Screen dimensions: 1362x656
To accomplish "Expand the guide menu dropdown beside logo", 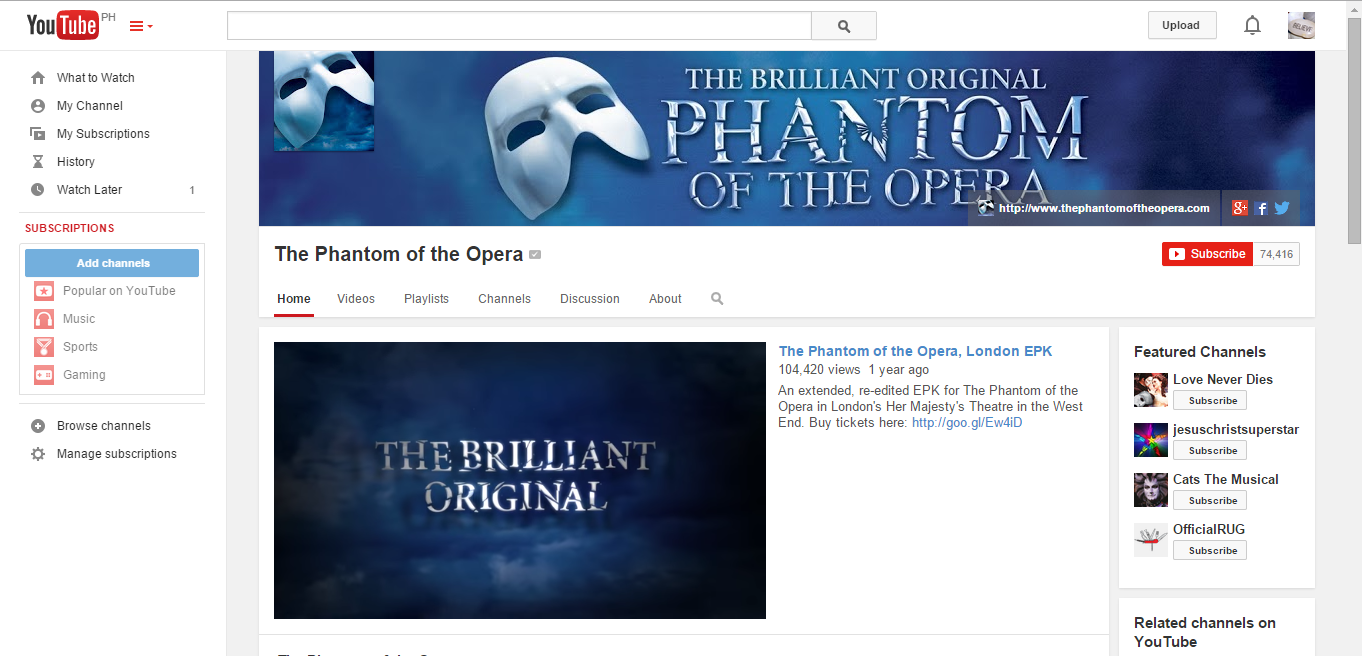I will 141,26.
